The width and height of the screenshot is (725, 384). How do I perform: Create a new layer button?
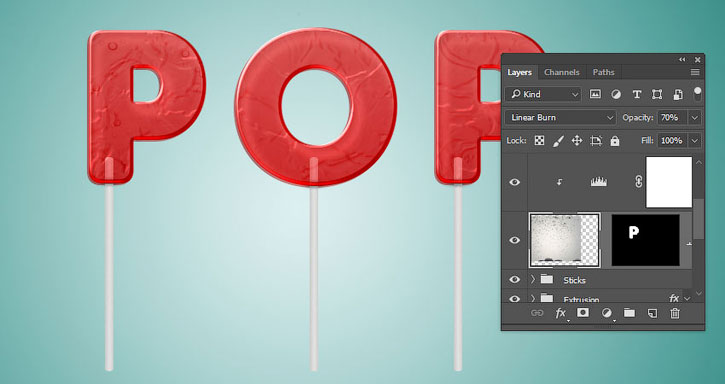pos(652,313)
